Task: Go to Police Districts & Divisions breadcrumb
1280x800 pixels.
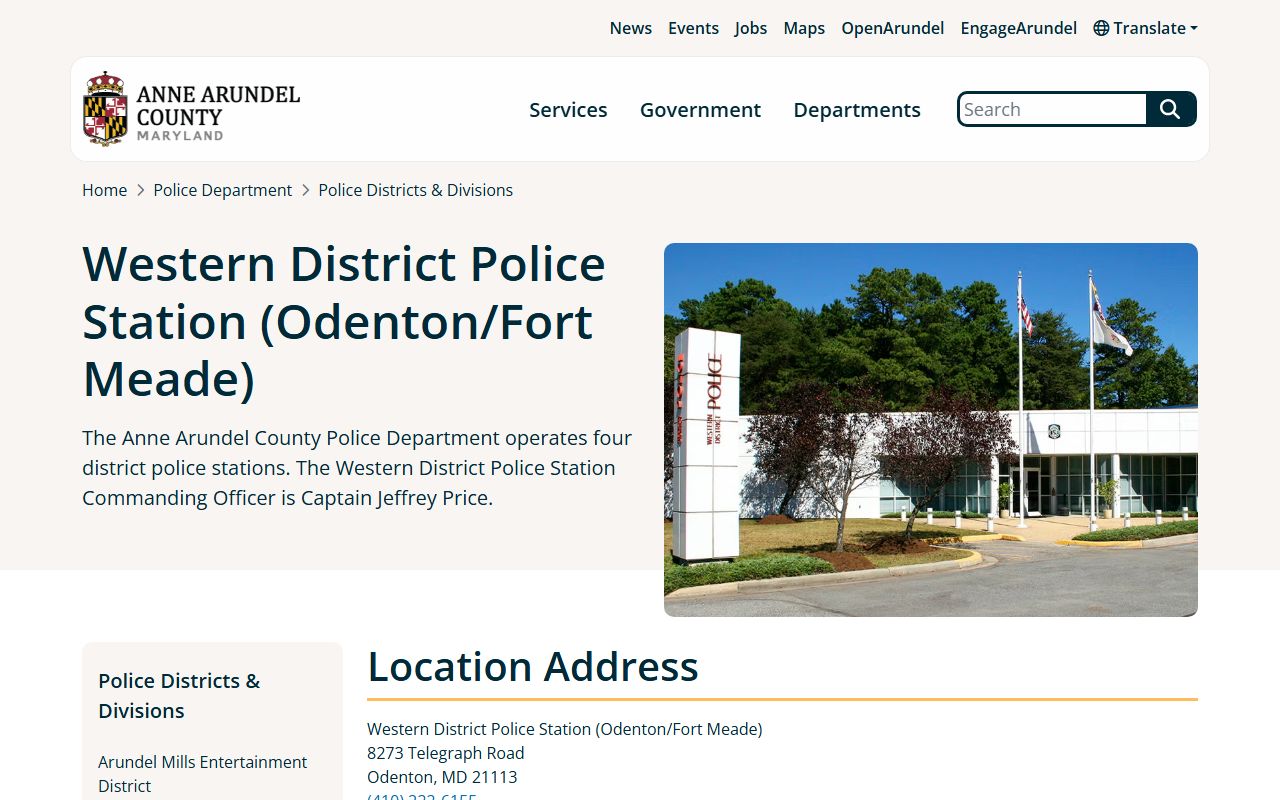Action: pos(416,190)
